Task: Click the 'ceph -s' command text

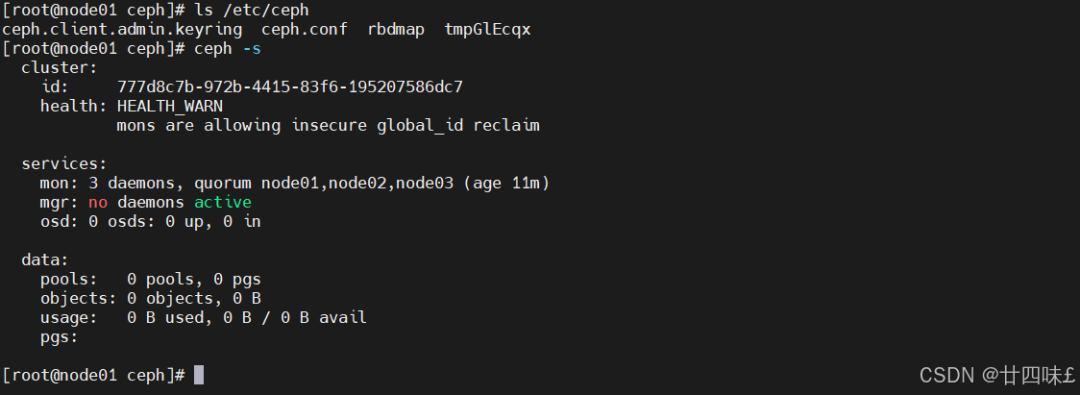Action: point(227,50)
